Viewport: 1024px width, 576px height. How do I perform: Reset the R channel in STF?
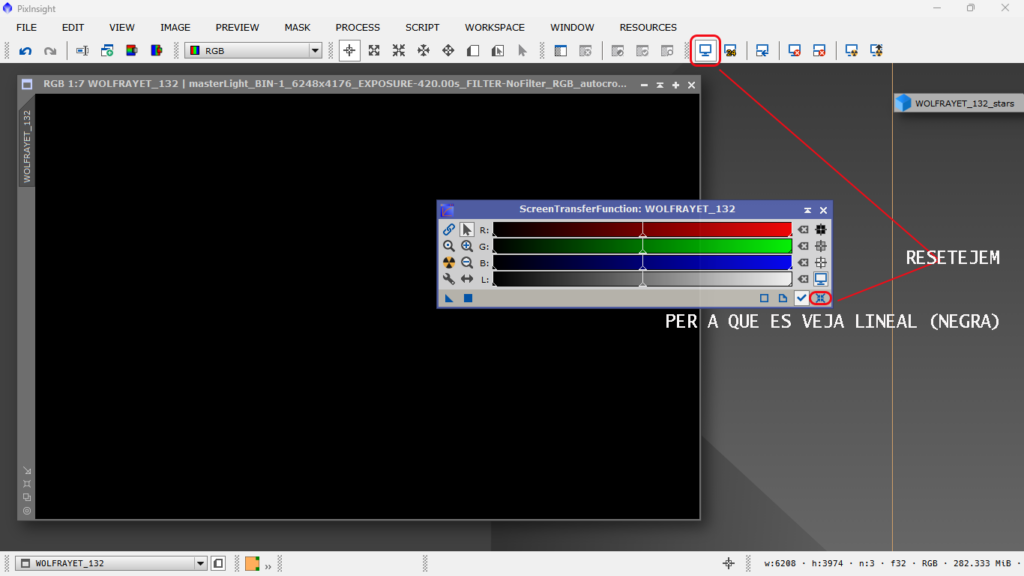point(803,229)
